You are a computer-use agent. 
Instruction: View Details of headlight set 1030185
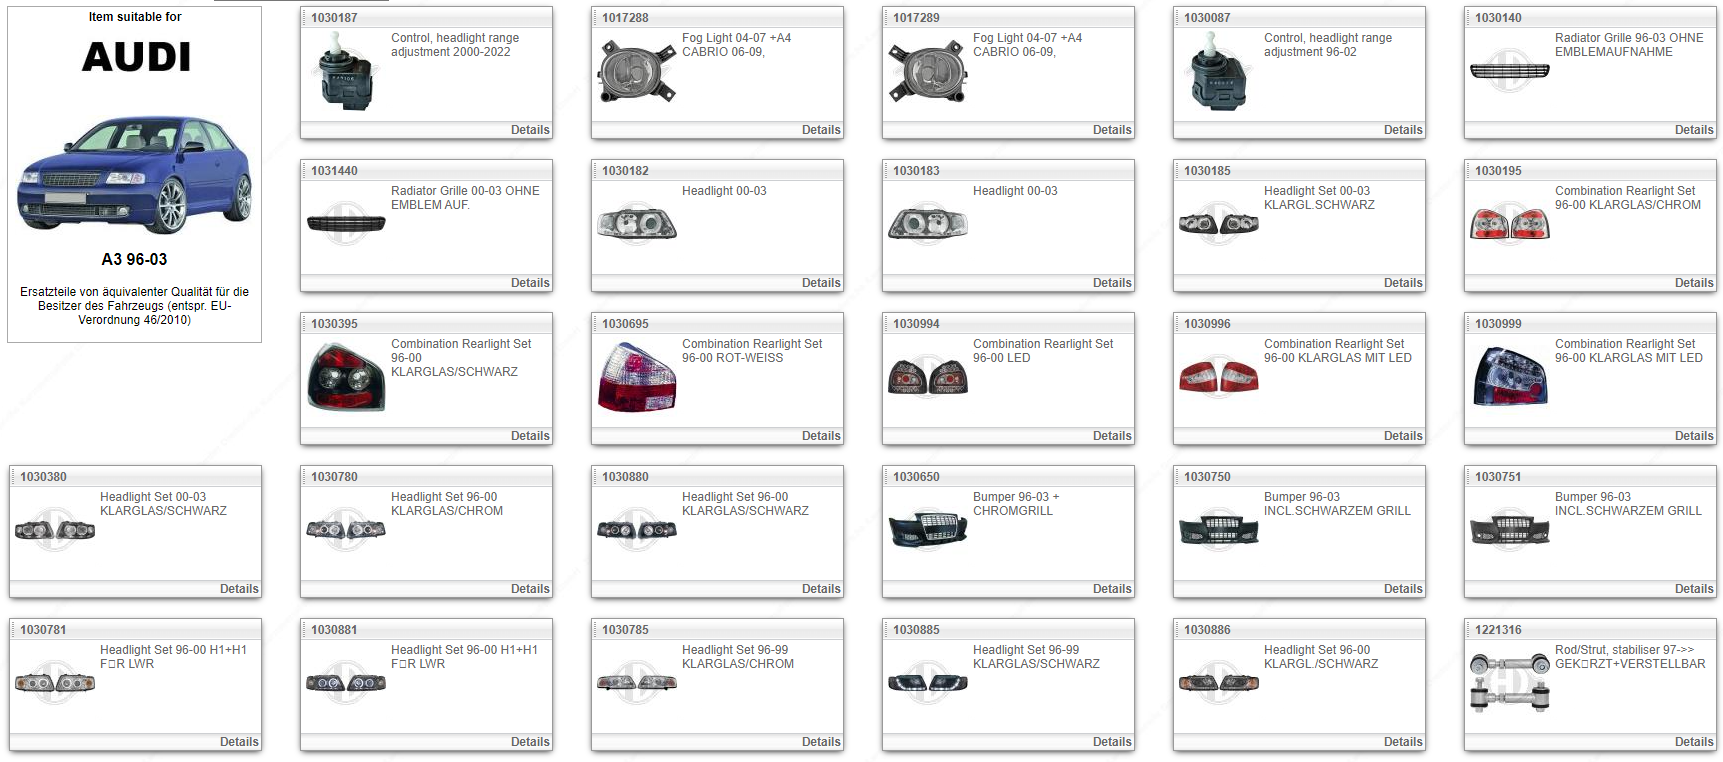click(x=1402, y=283)
